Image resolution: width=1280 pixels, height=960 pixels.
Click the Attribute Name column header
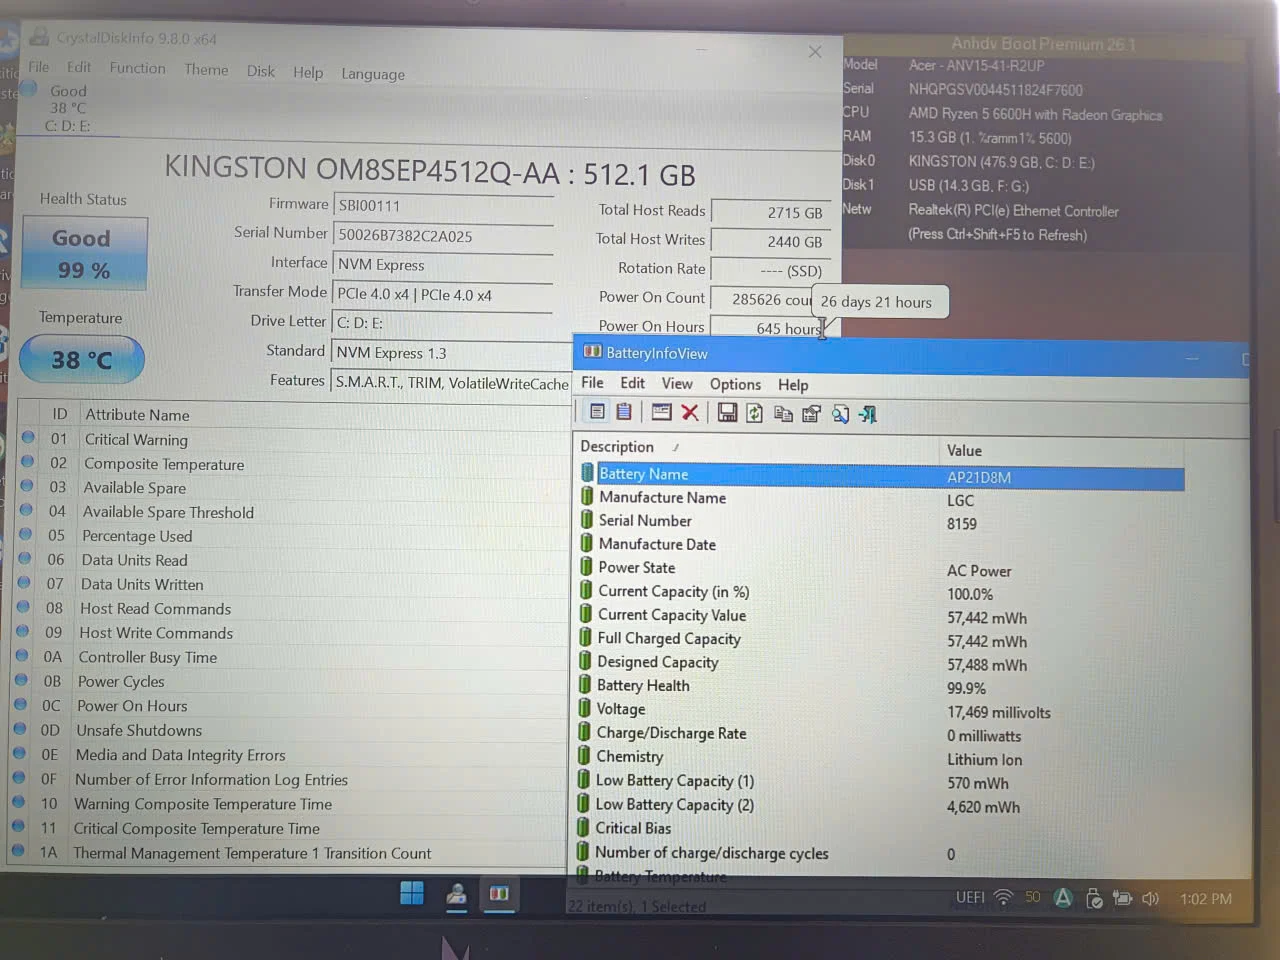click(137, 414)
